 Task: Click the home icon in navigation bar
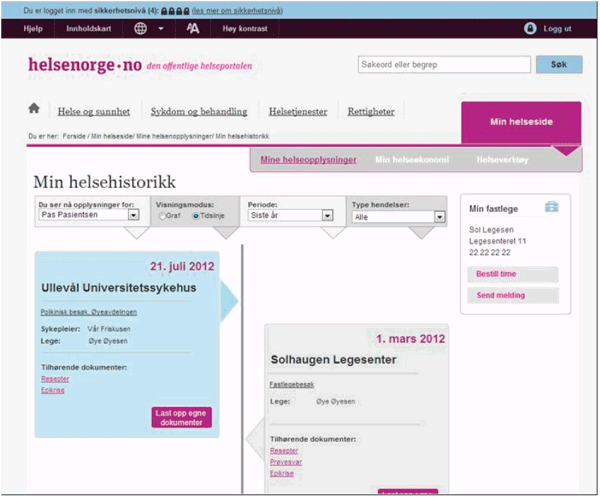pyautogui.click(x=34, y=109)
